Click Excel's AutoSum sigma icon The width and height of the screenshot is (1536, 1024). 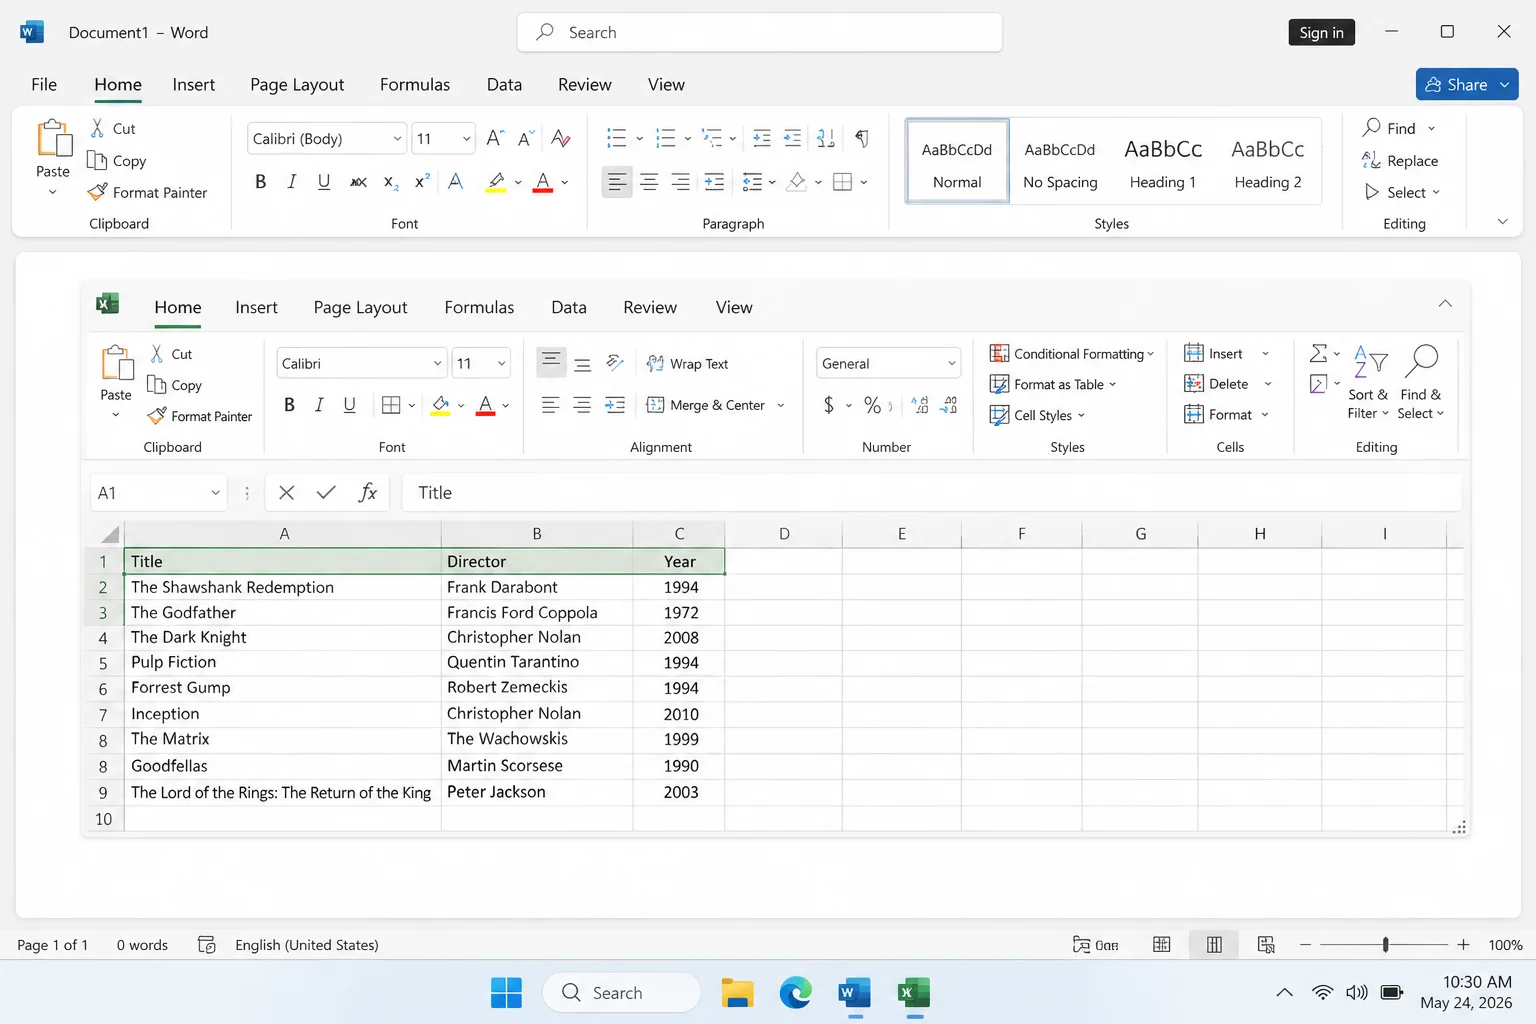point(1319,353)
